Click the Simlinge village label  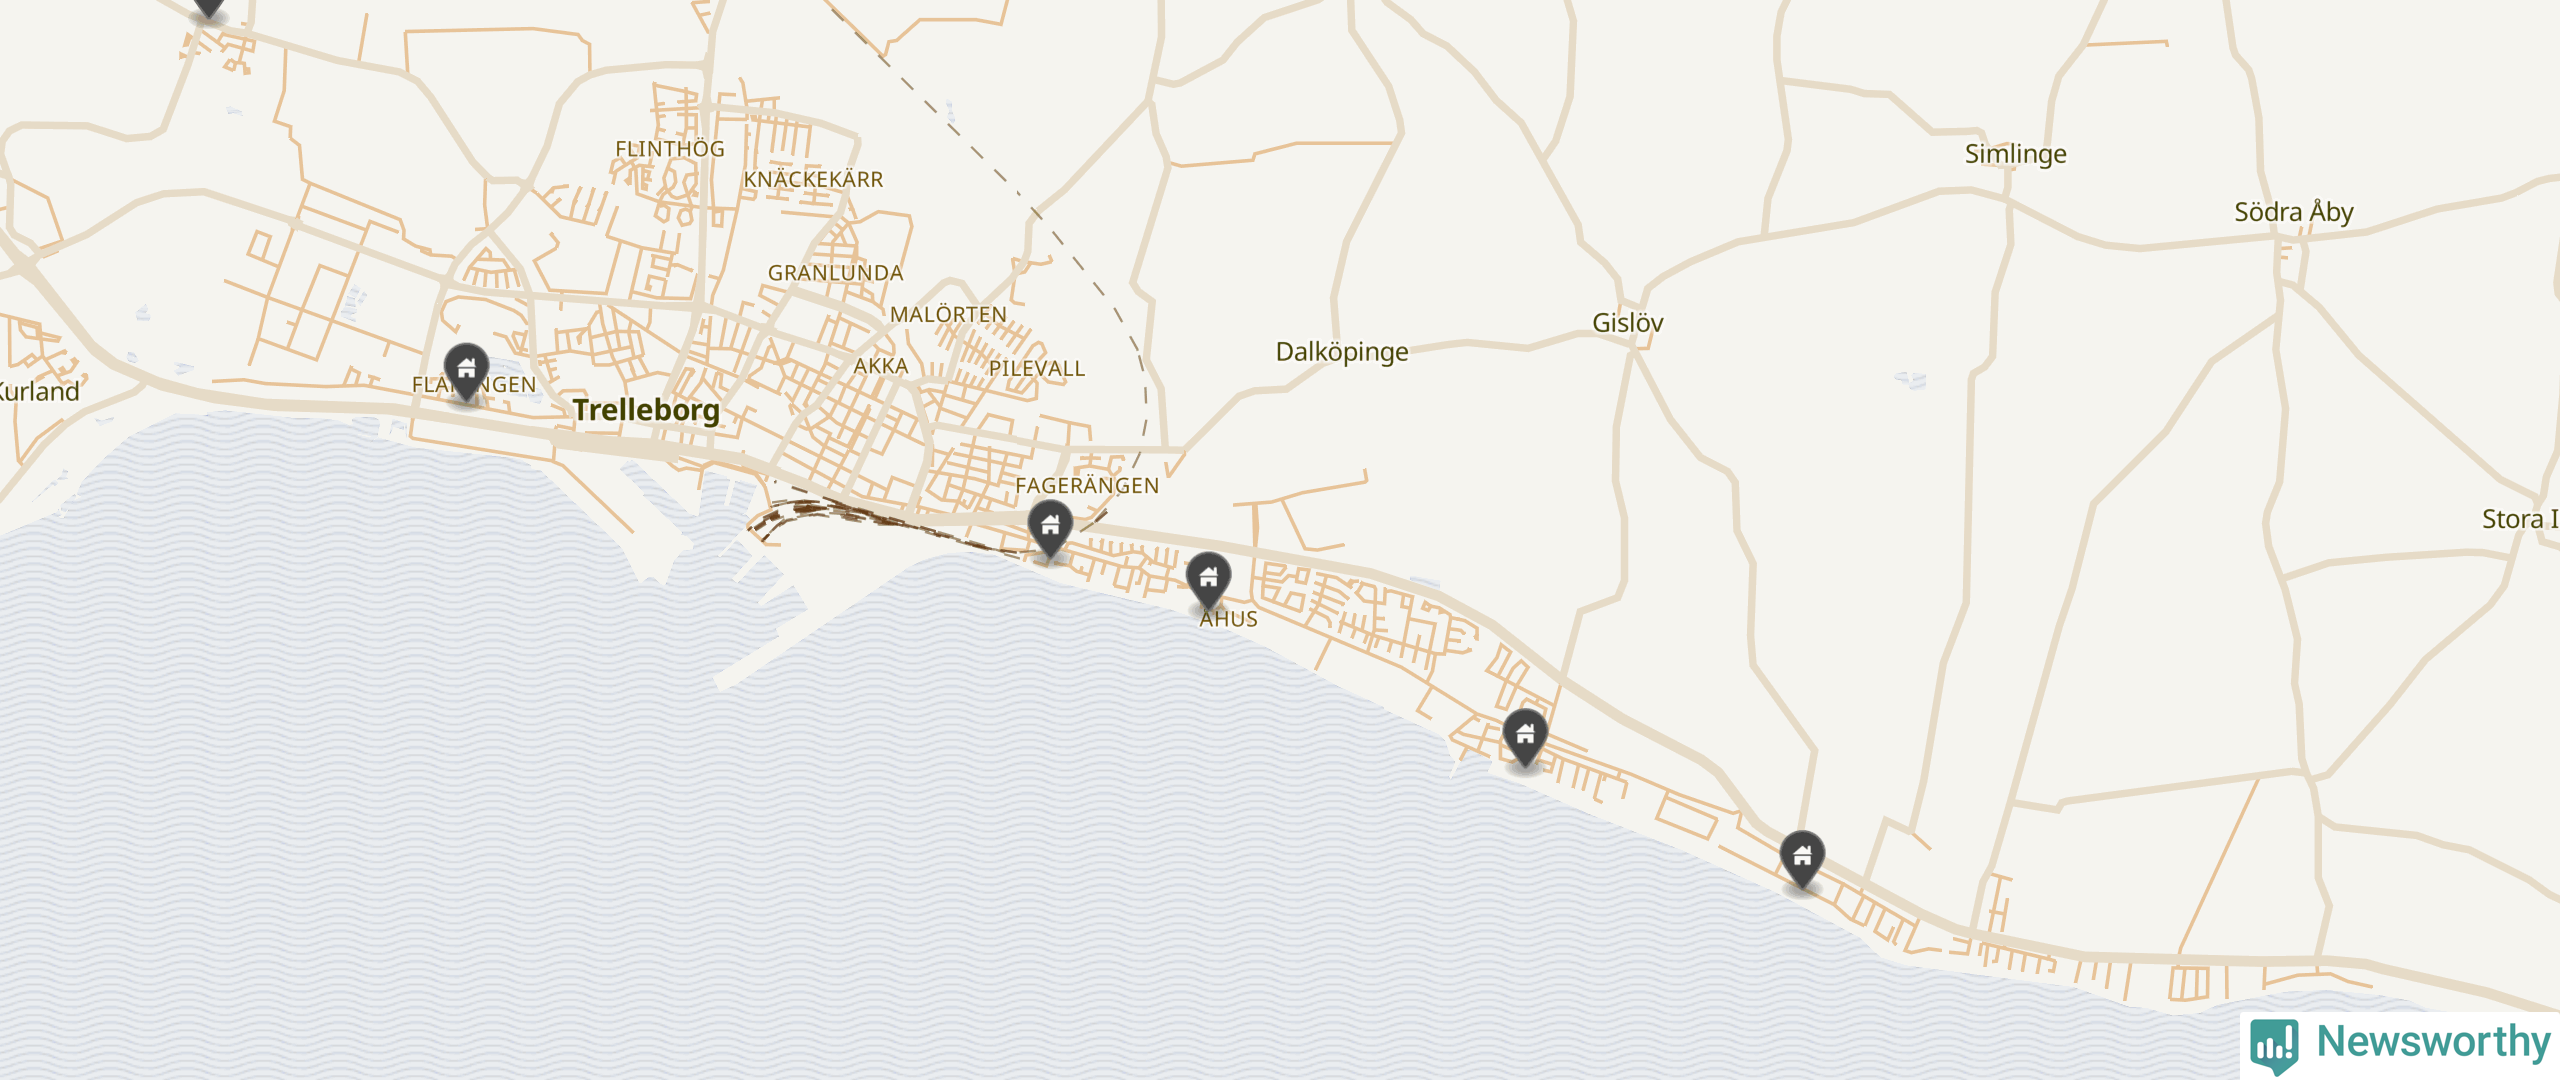[x=2015, y=154]
